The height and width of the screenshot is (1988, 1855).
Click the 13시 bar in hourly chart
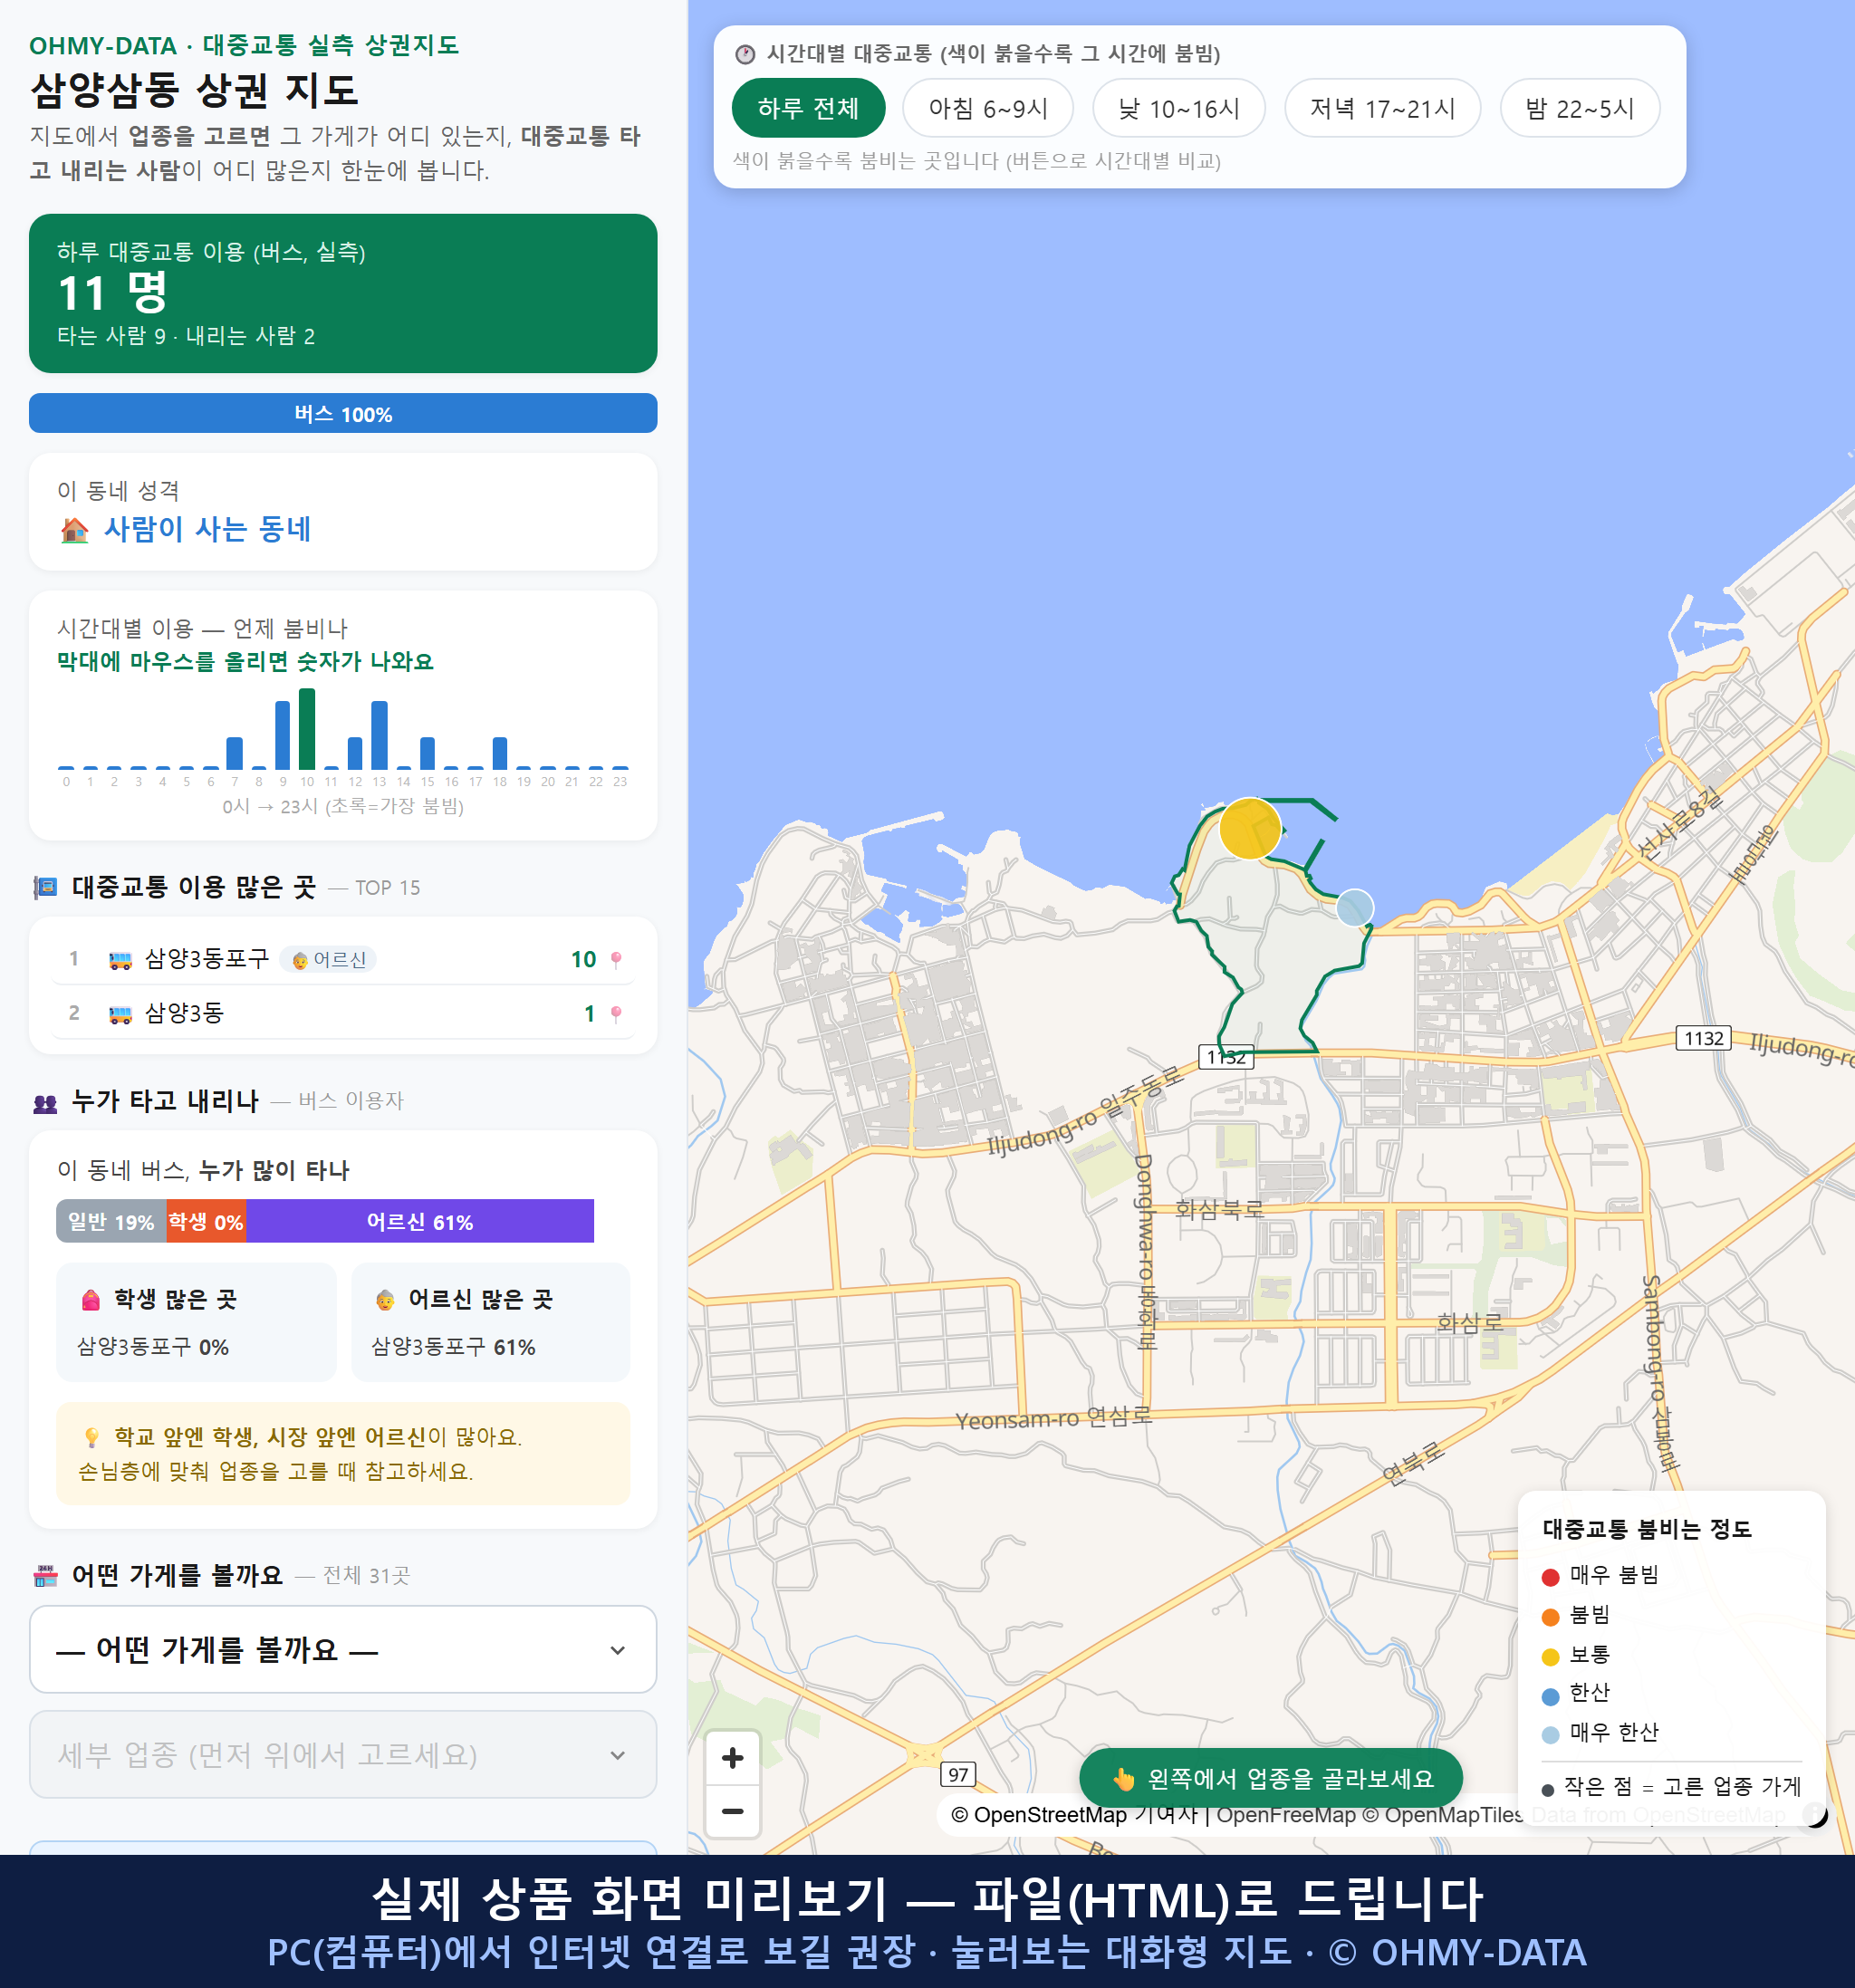tap(379, 735)
